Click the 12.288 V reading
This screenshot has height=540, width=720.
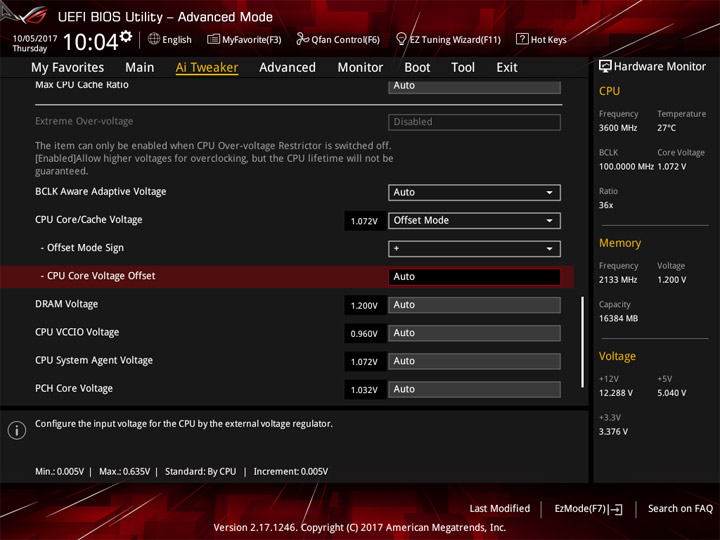pyautogui.click(x=615, y=393)
